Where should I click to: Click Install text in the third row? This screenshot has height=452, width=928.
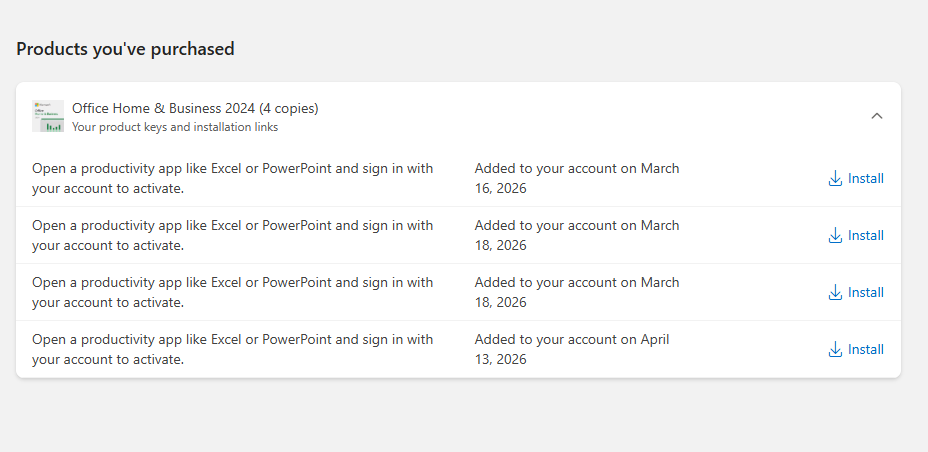pos(866,292)
